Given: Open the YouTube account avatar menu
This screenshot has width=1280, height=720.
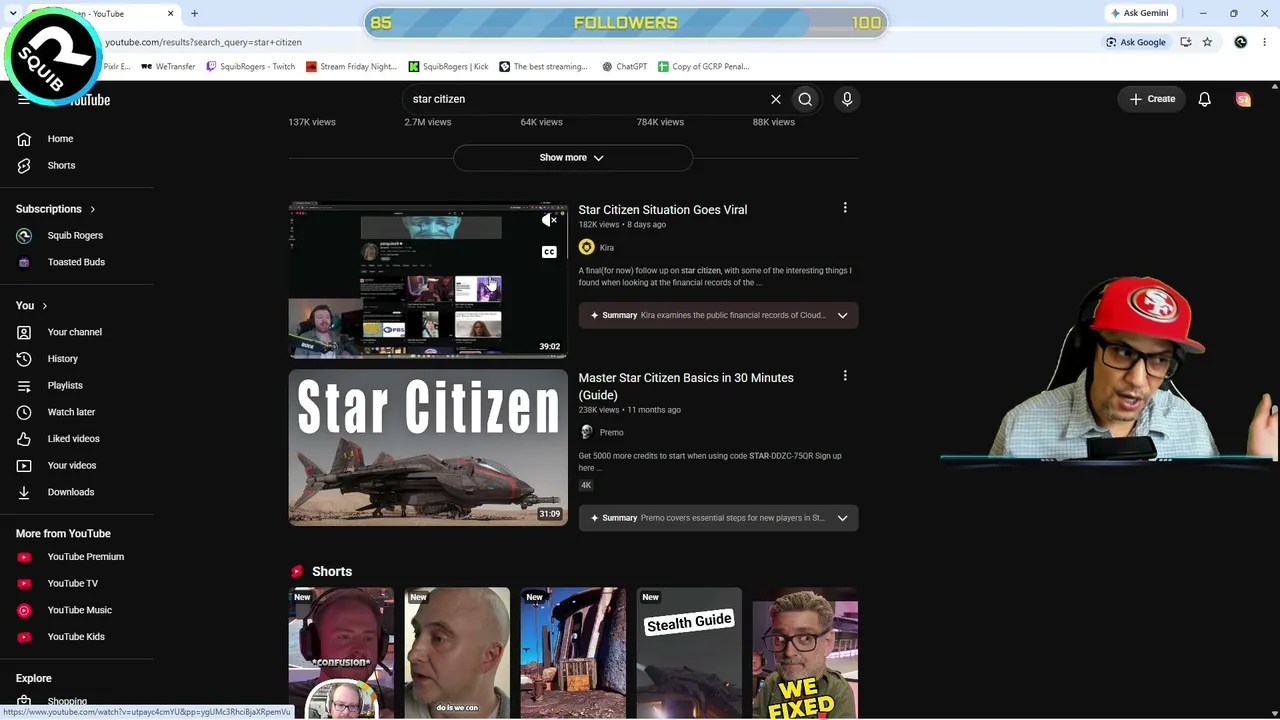Looking at the screenshot, I should [1243, 99].
